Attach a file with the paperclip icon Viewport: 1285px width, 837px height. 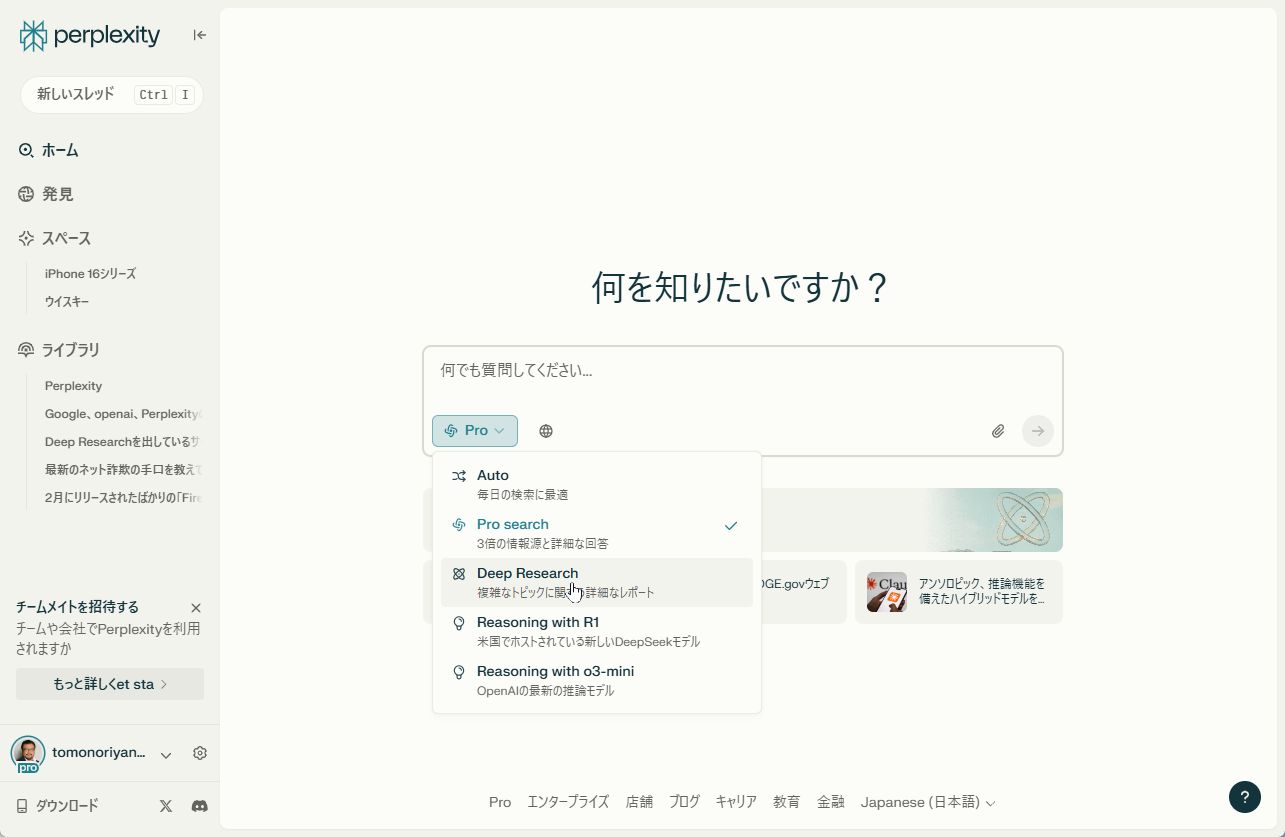998,431
